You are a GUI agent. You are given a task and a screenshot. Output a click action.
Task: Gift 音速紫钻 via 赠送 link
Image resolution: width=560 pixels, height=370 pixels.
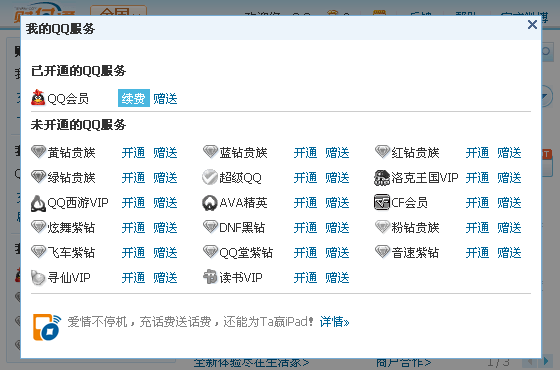coord(509,253)
